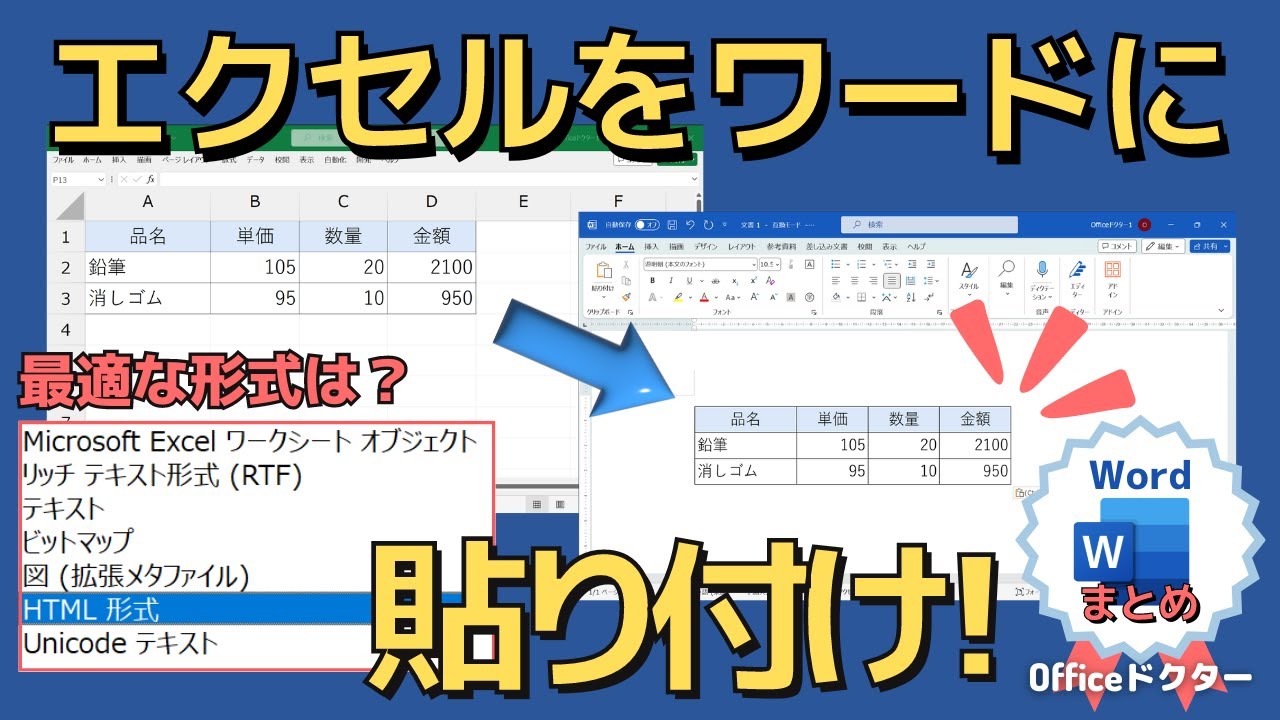
Task: Click the Numbering list icon in Word
Action: click(861, 264)
